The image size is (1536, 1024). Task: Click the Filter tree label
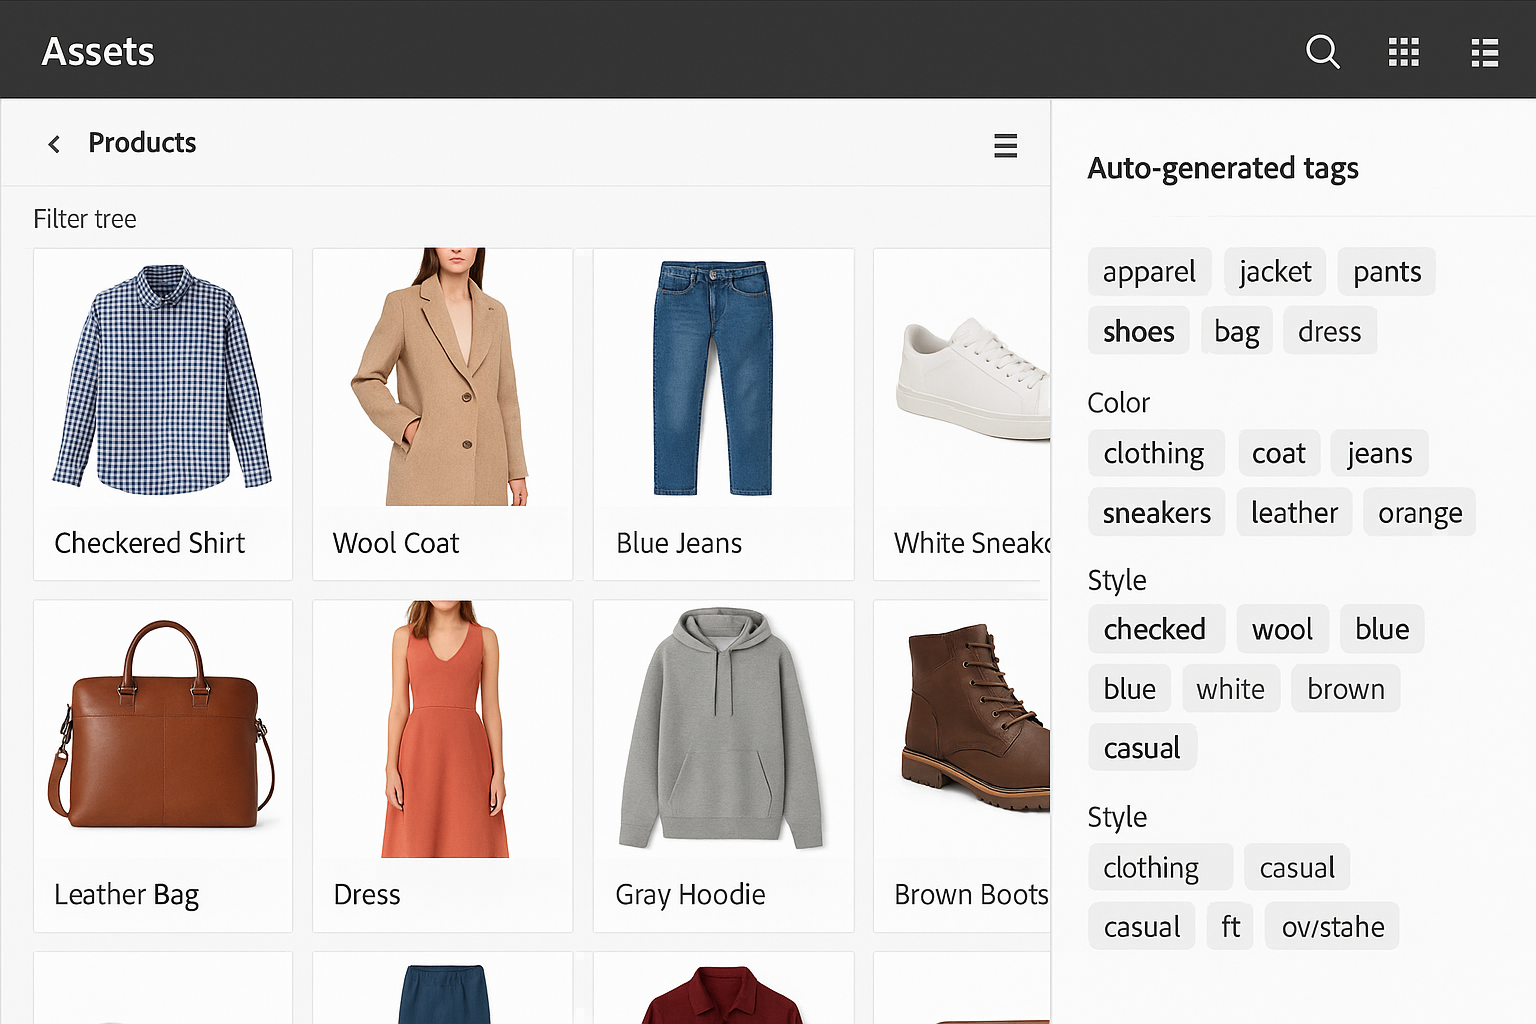[x=85, y=219]
